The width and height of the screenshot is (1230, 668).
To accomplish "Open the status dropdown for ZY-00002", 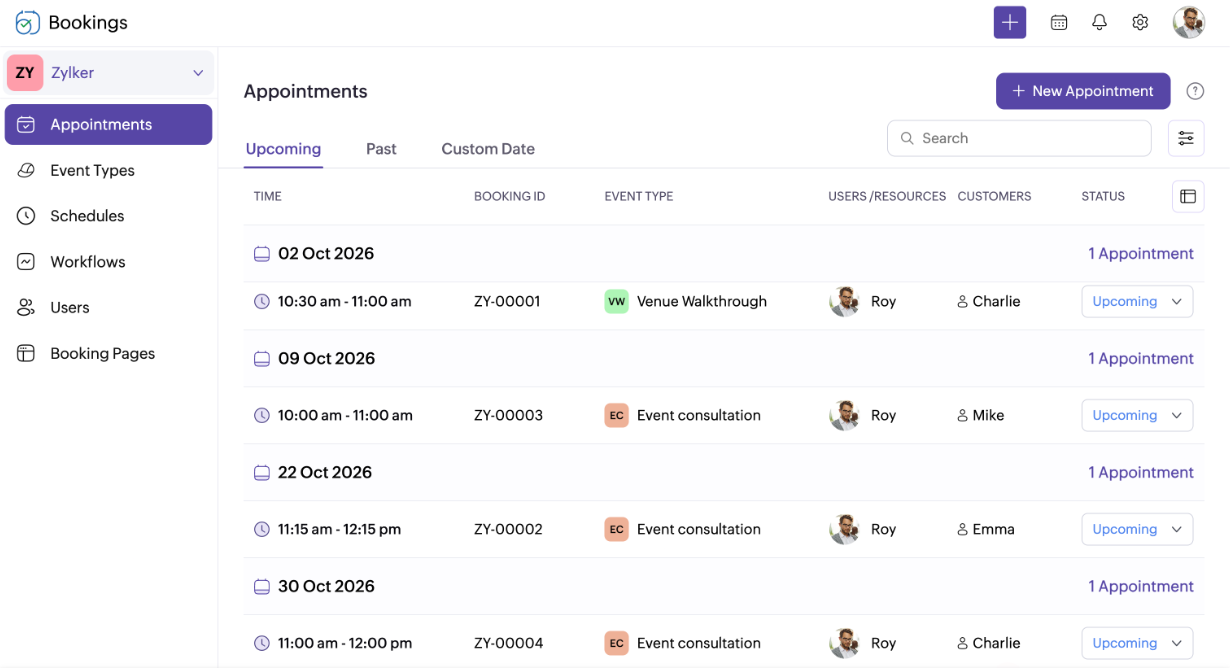I will tap(1137, 529).
